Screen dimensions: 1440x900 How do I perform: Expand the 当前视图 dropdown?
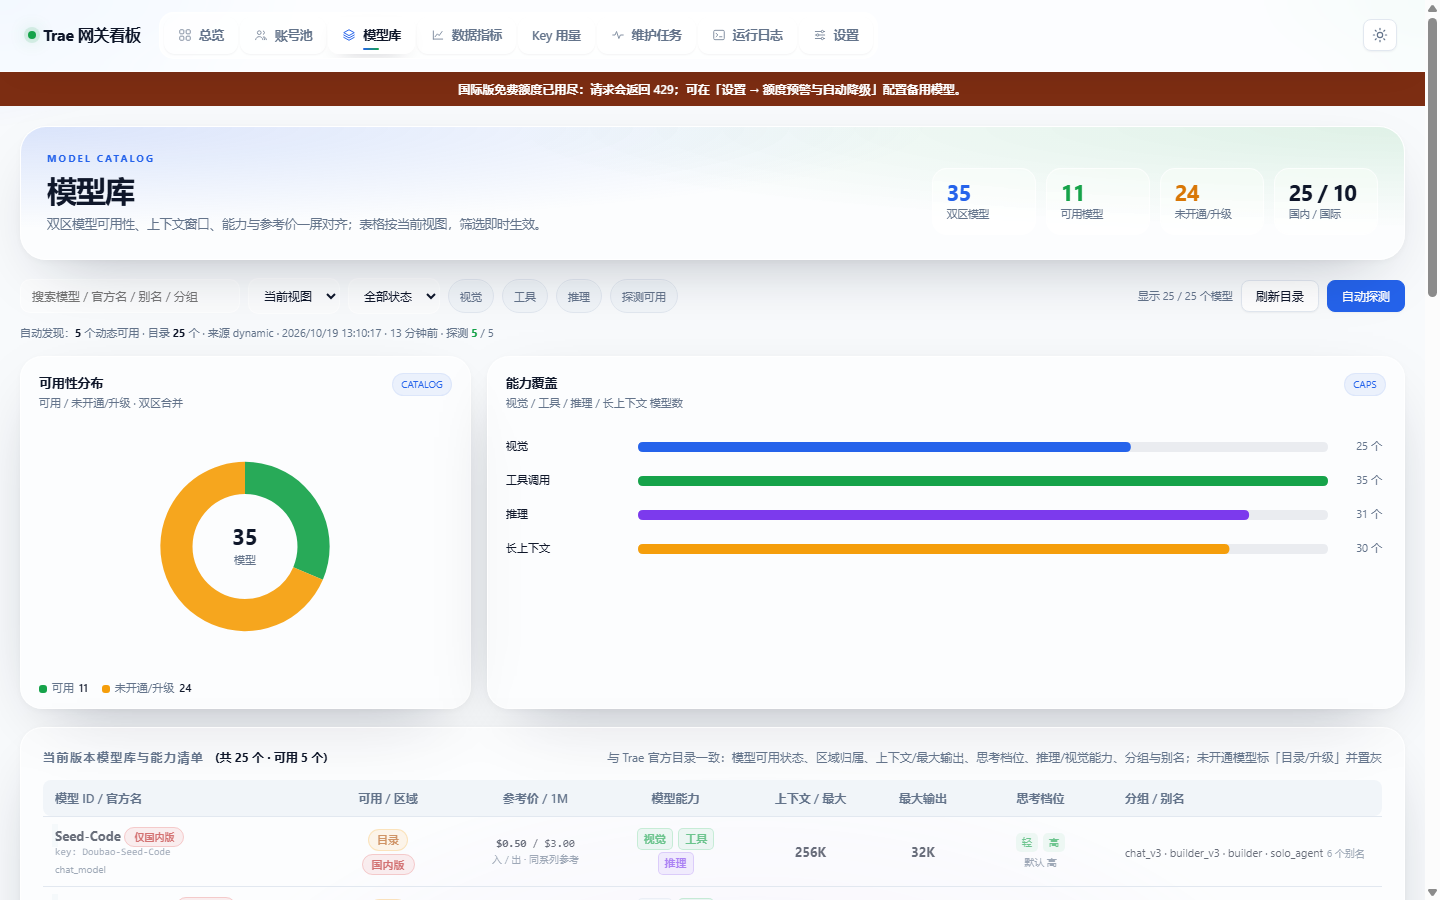pos(299,296)
